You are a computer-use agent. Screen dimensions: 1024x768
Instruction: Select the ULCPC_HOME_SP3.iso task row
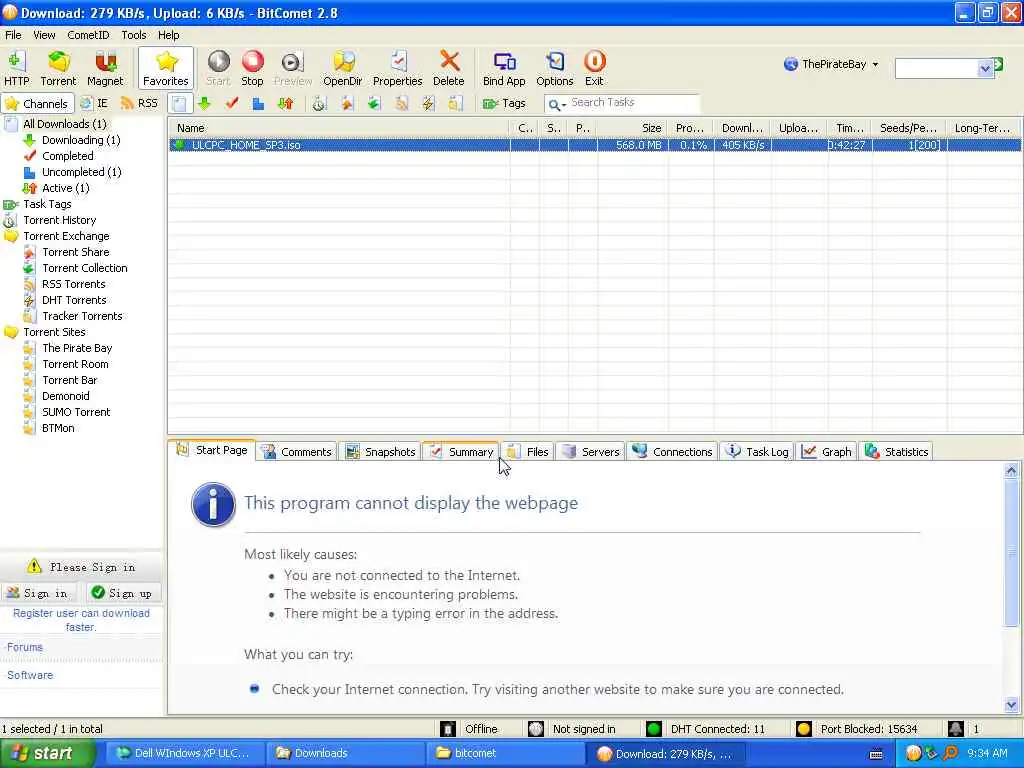pos(594,145)
